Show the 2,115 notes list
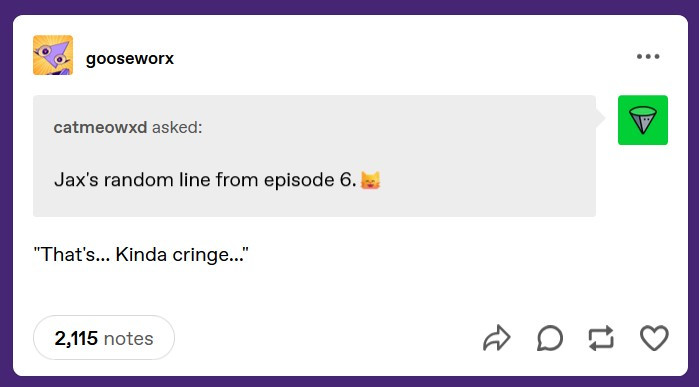This screenshot has width=699, height=387. (104, 338)
